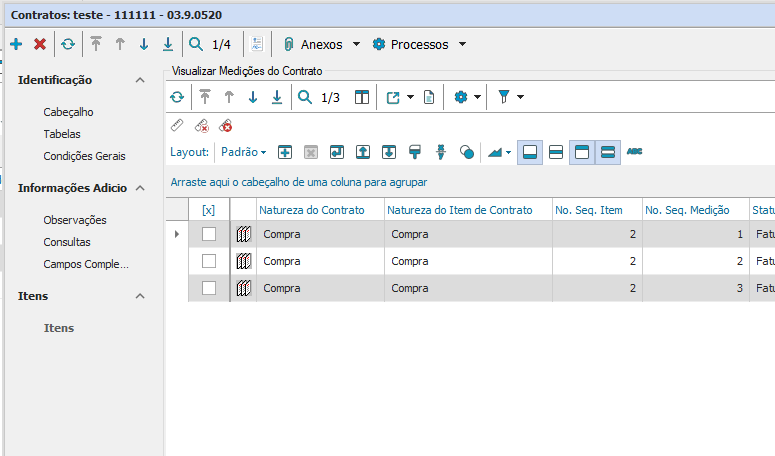Go to Condições Gerais in sidebar
The height and width of the screenshot is (456, 775).
[x=82, y=156]
